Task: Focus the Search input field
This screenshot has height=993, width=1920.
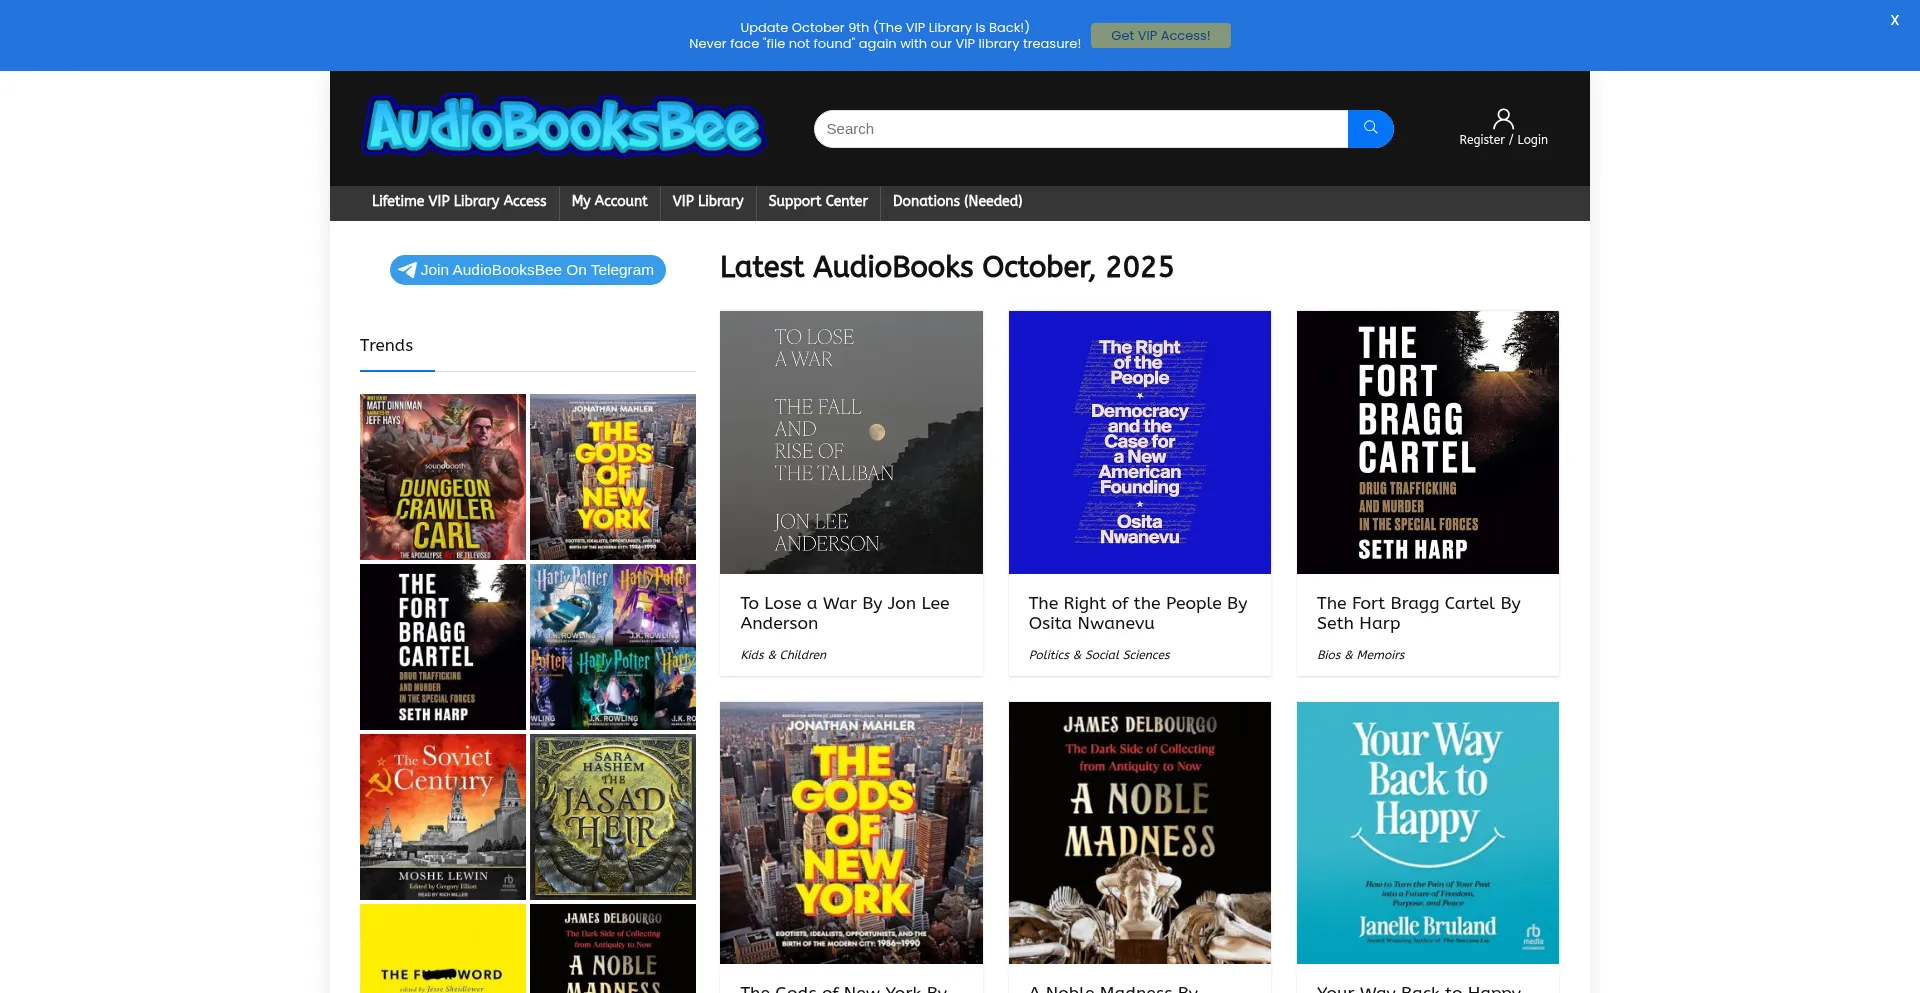Action: (x=1080, y=129)
